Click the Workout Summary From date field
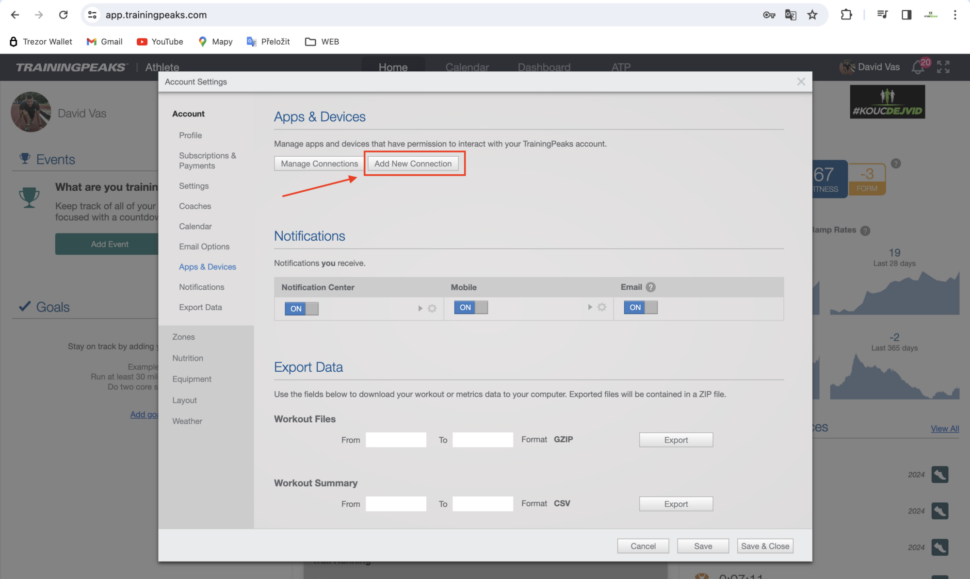The image size is (970, 579). point(396,504)
